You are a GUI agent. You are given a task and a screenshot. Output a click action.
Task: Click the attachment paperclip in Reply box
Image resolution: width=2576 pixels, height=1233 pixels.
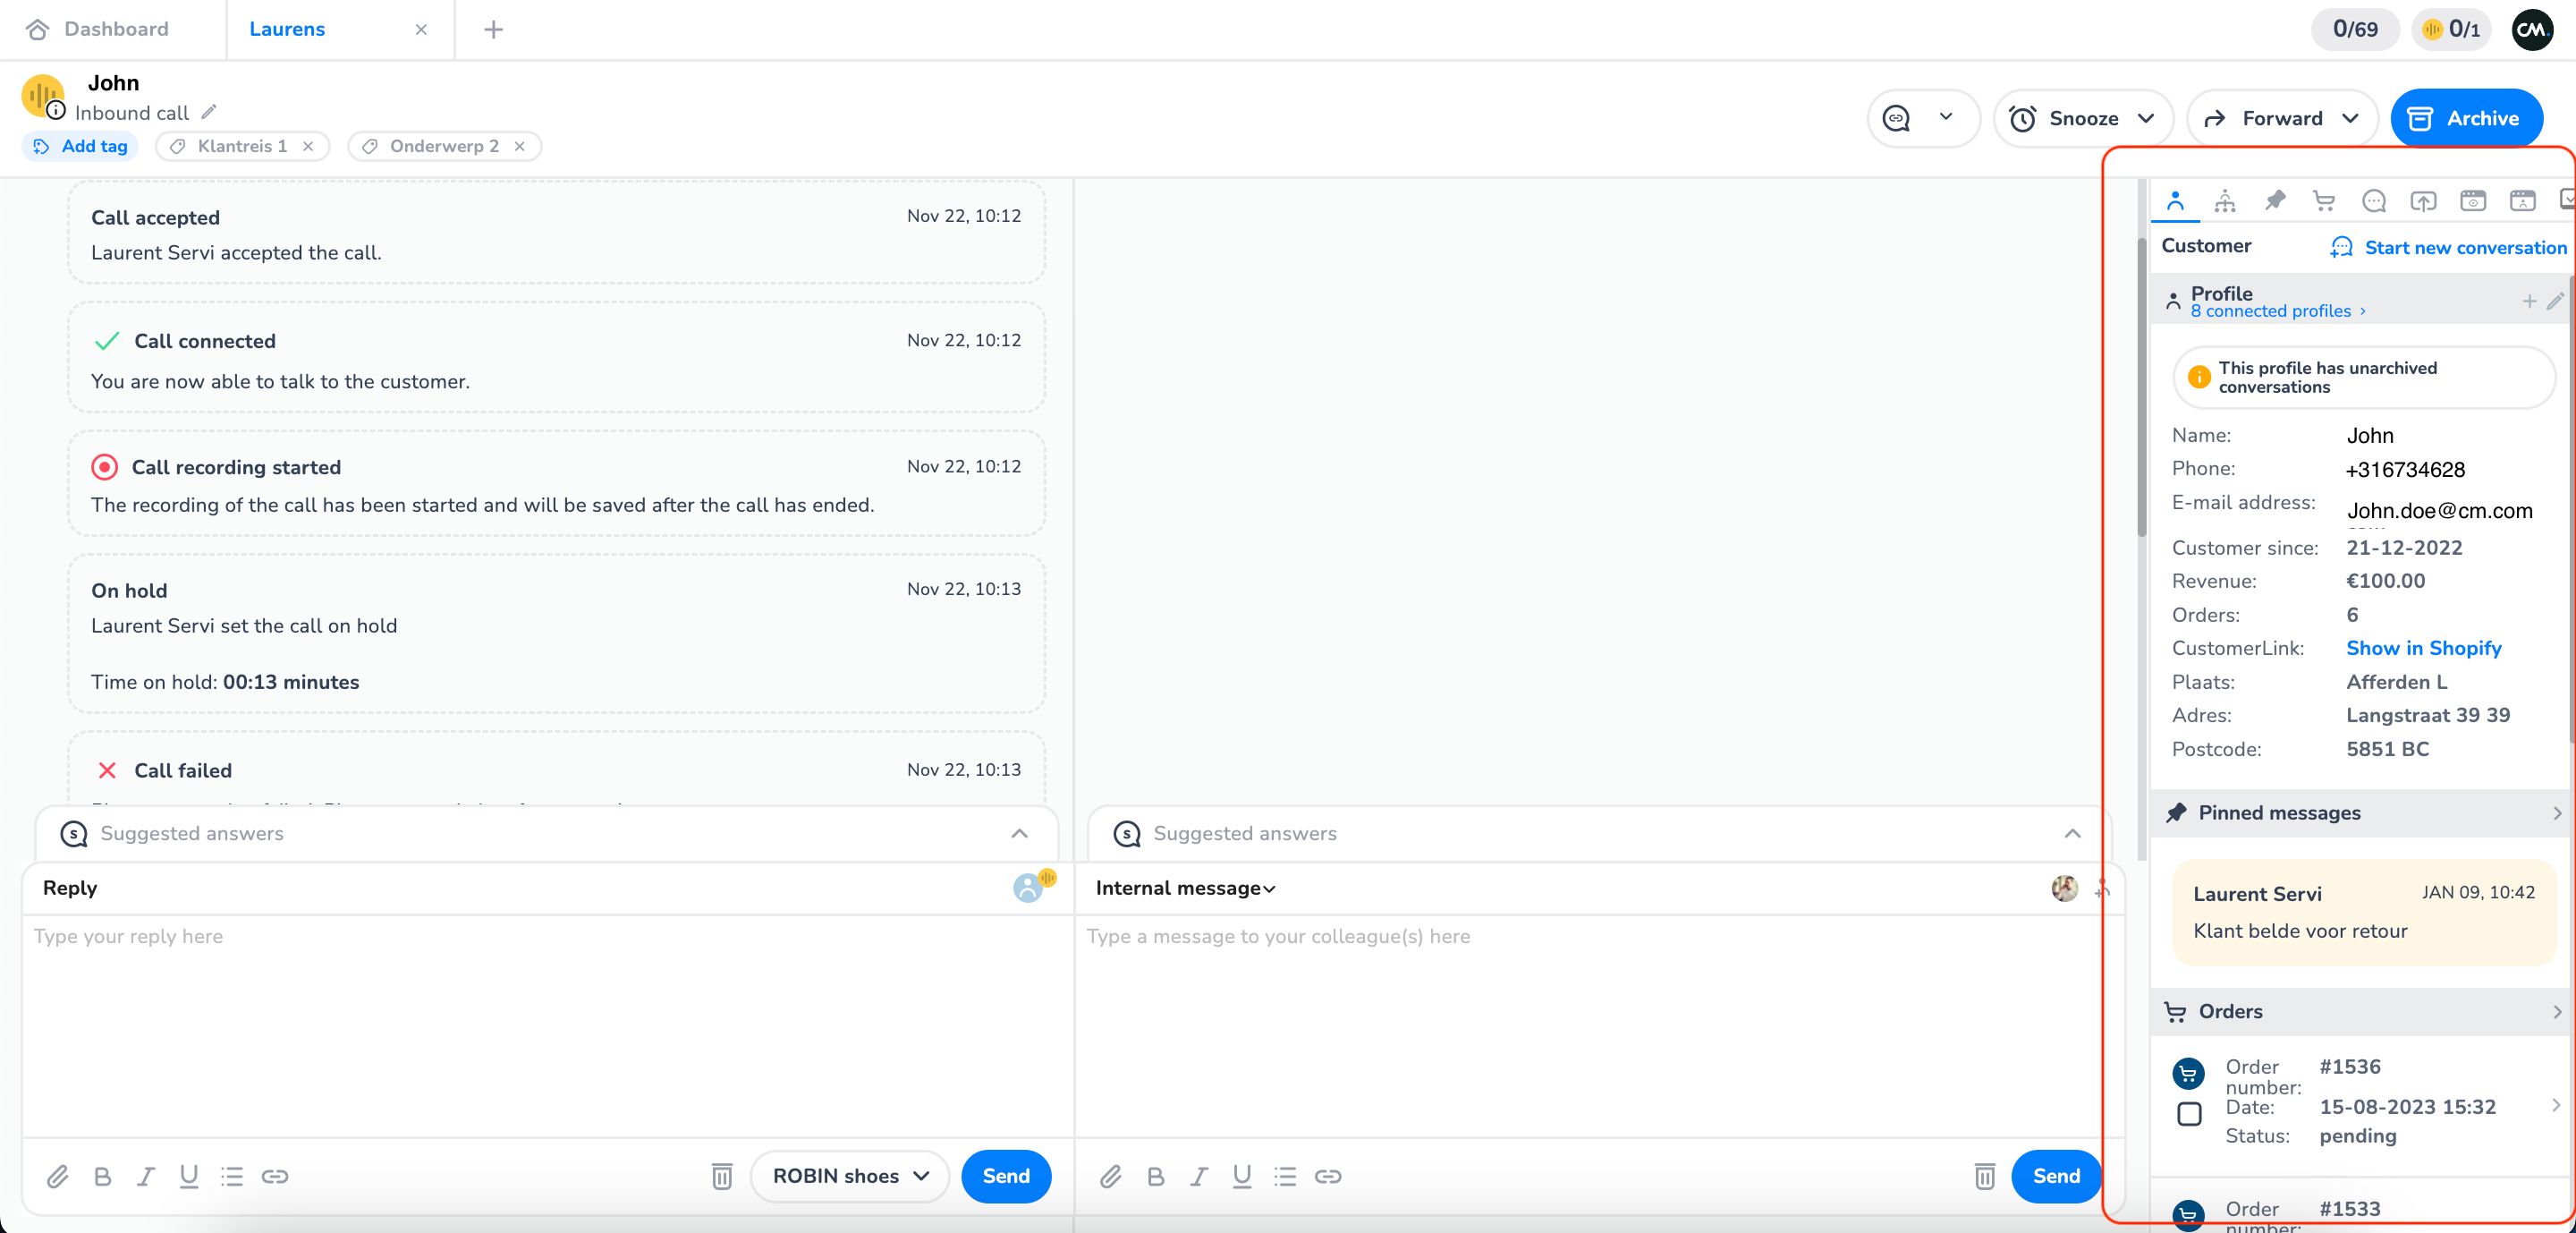pos(58,1176)
